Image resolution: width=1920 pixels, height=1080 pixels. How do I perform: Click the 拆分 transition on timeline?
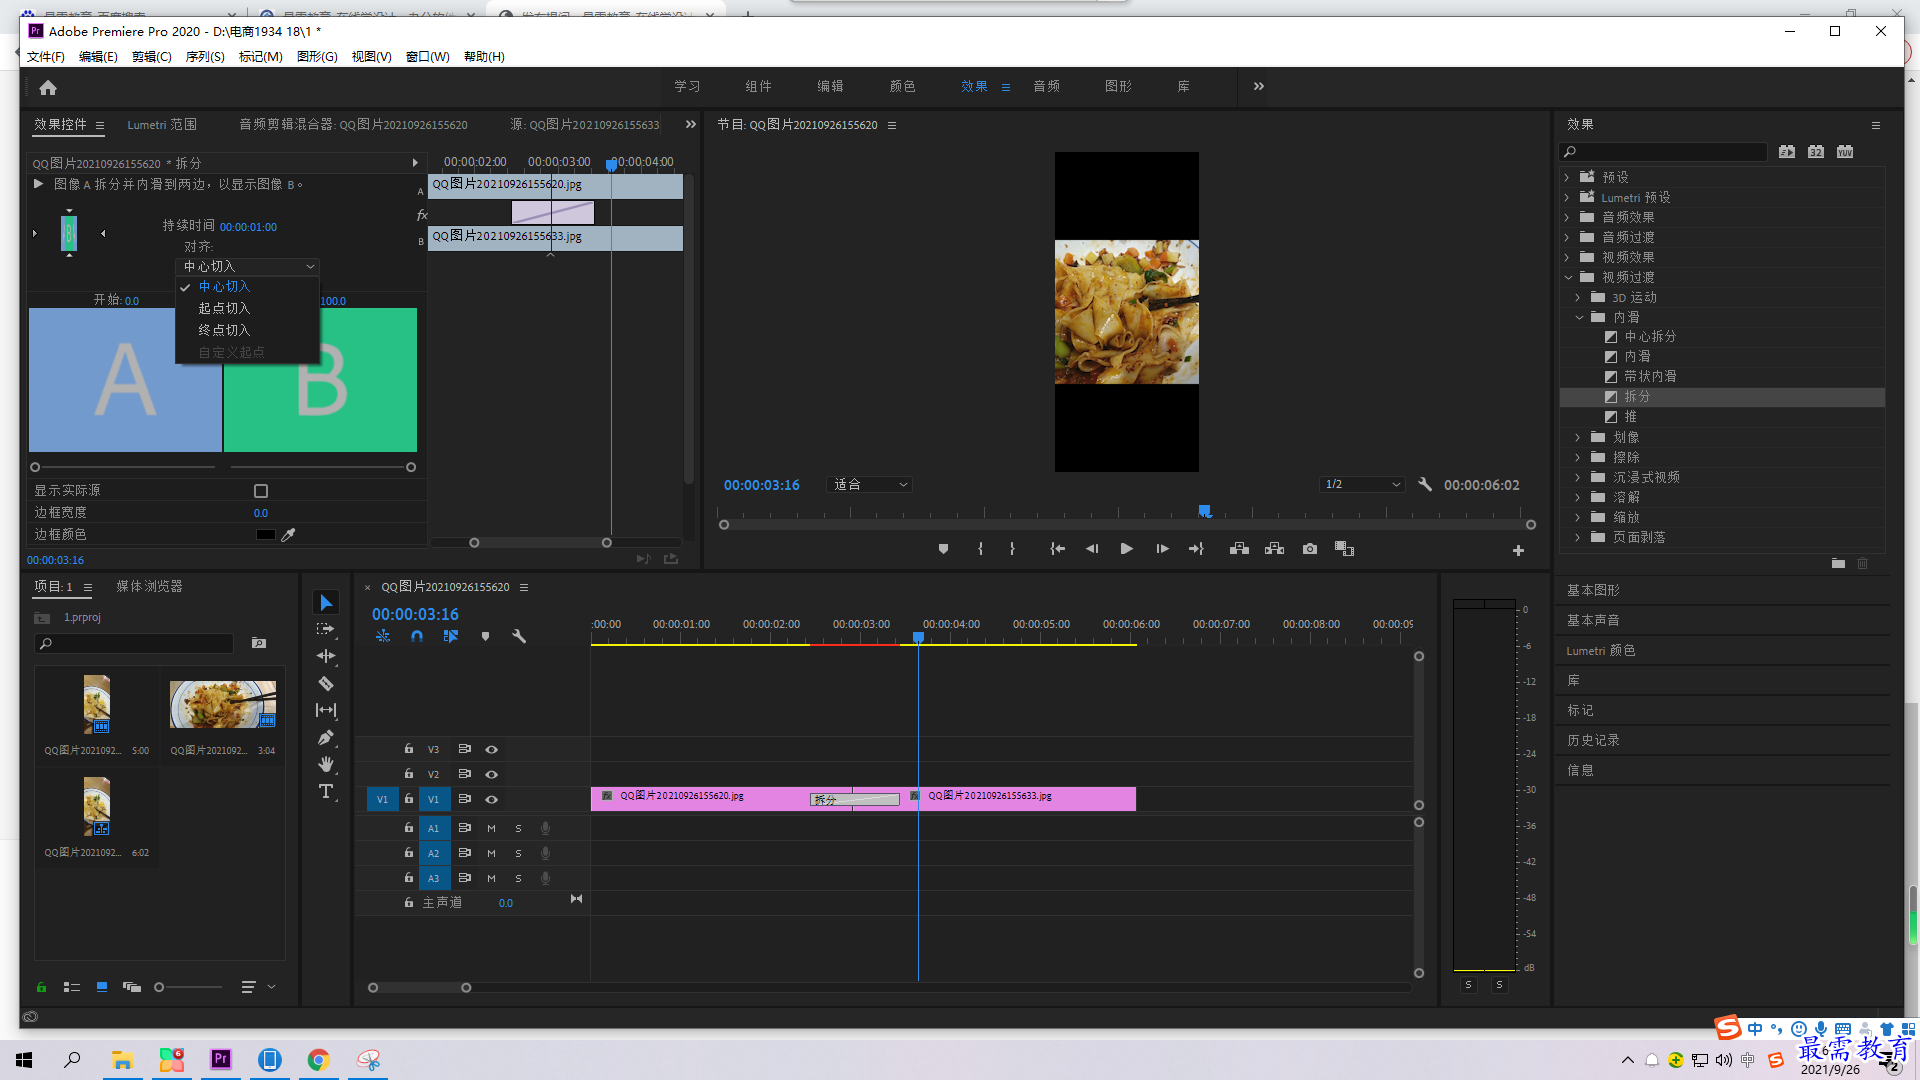[855, 799]
